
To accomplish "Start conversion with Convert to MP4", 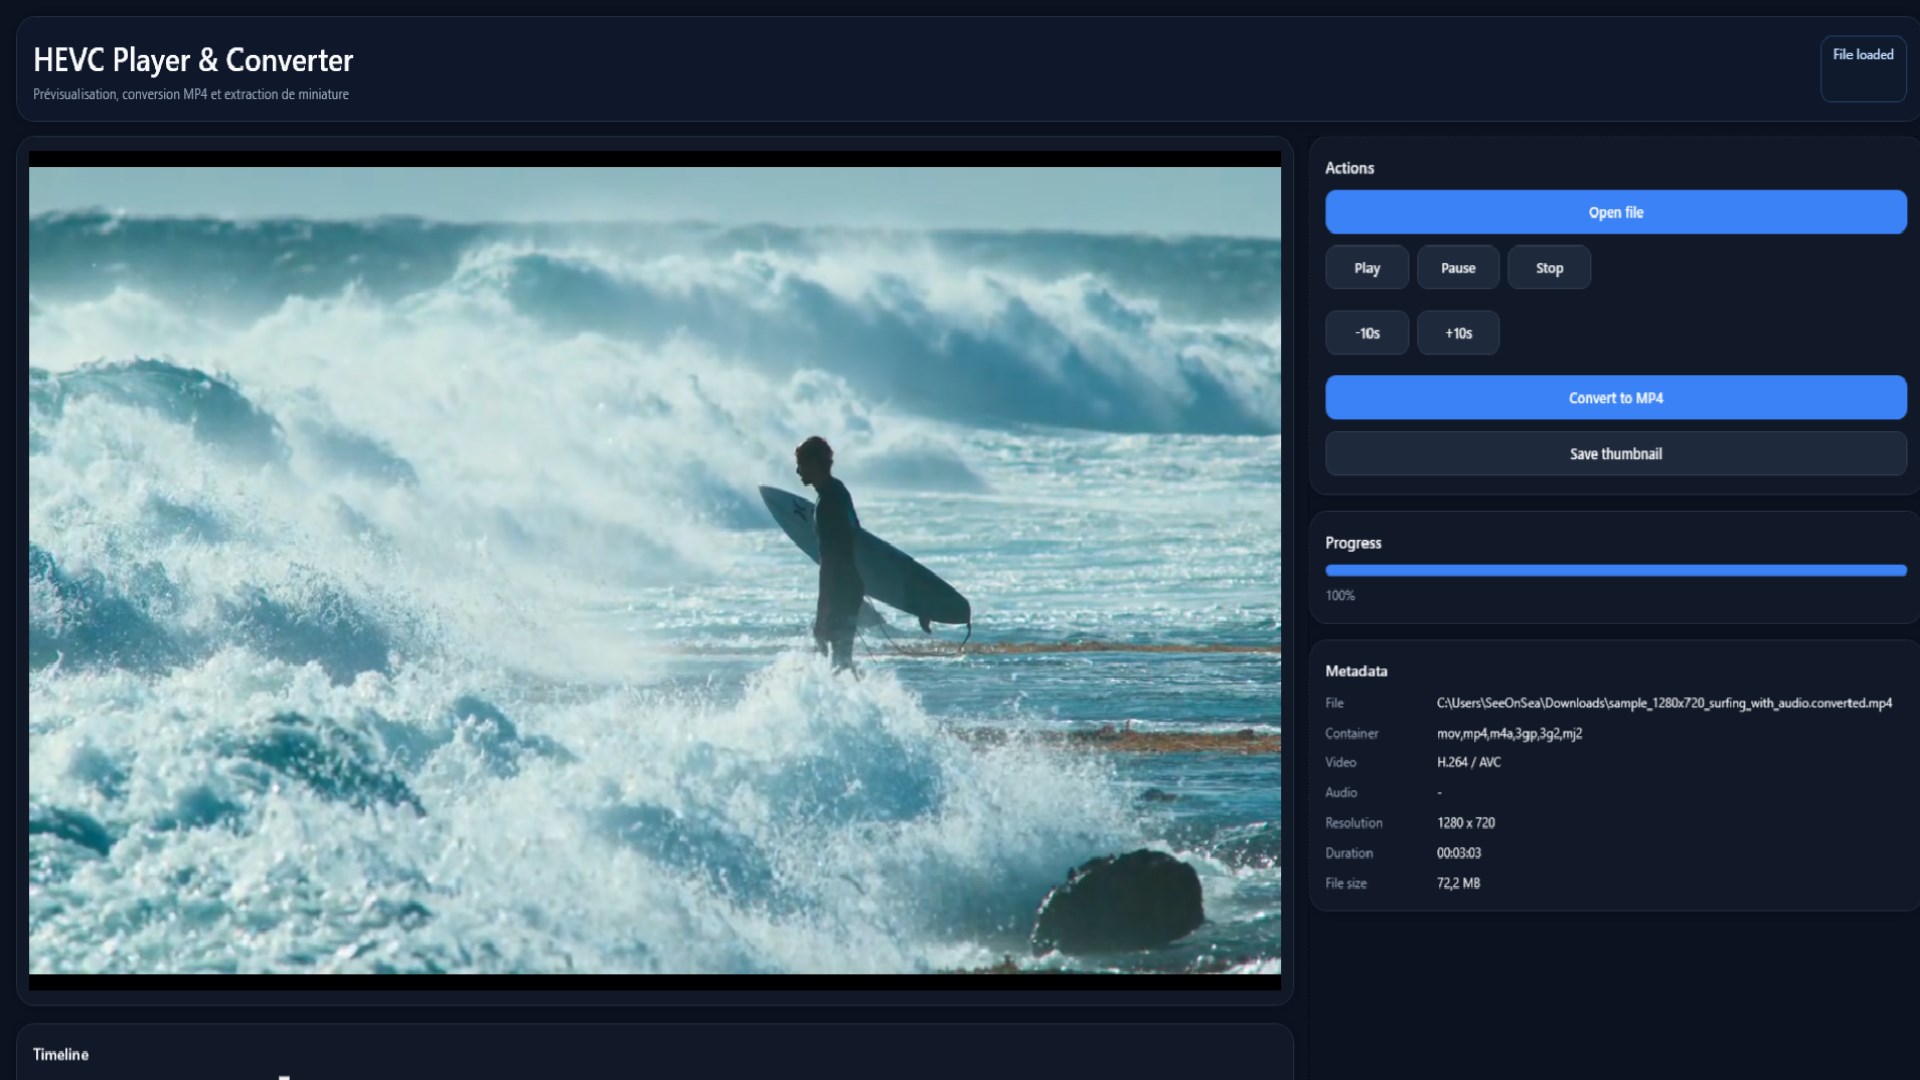I will (1615, 398).
